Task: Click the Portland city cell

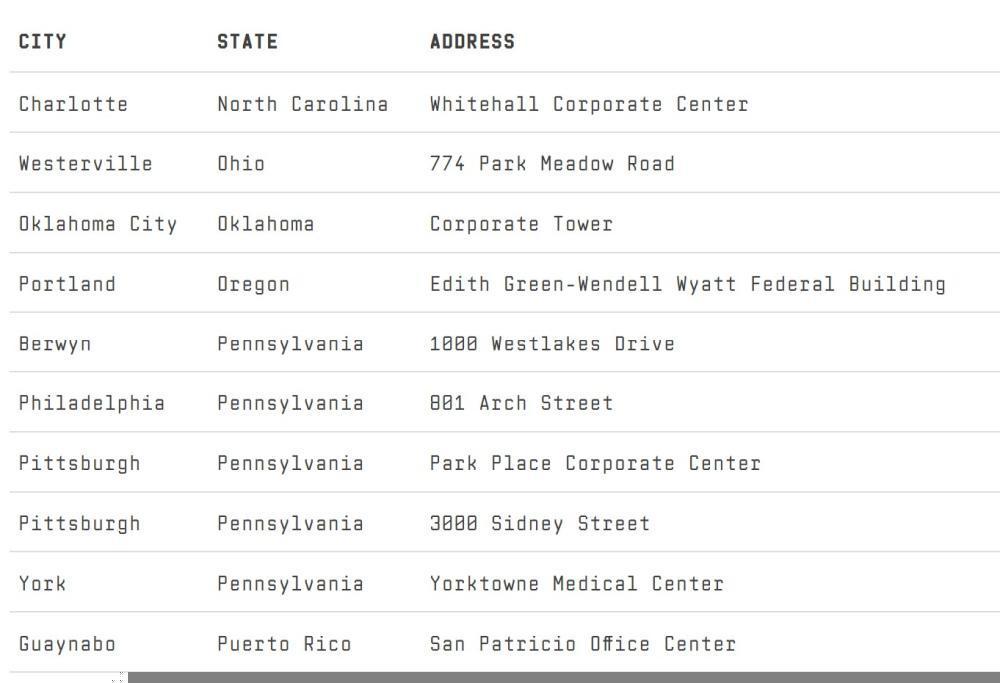Action: point(67,284)
